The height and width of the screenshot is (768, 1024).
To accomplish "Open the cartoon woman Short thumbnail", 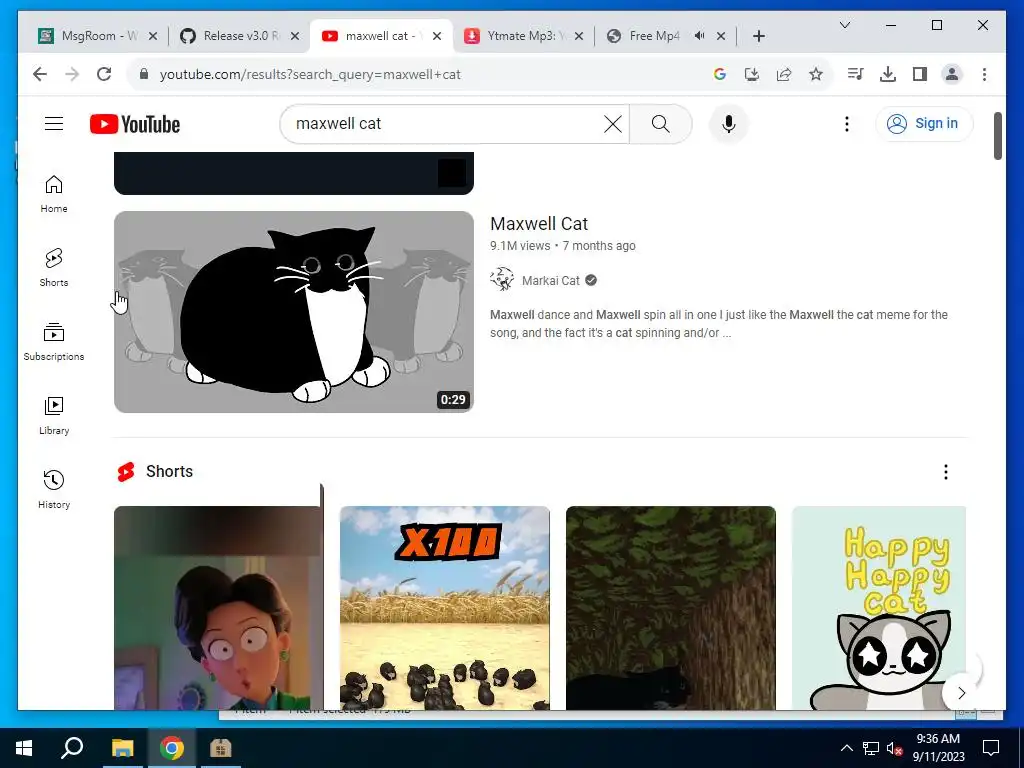I will [218, 608].
